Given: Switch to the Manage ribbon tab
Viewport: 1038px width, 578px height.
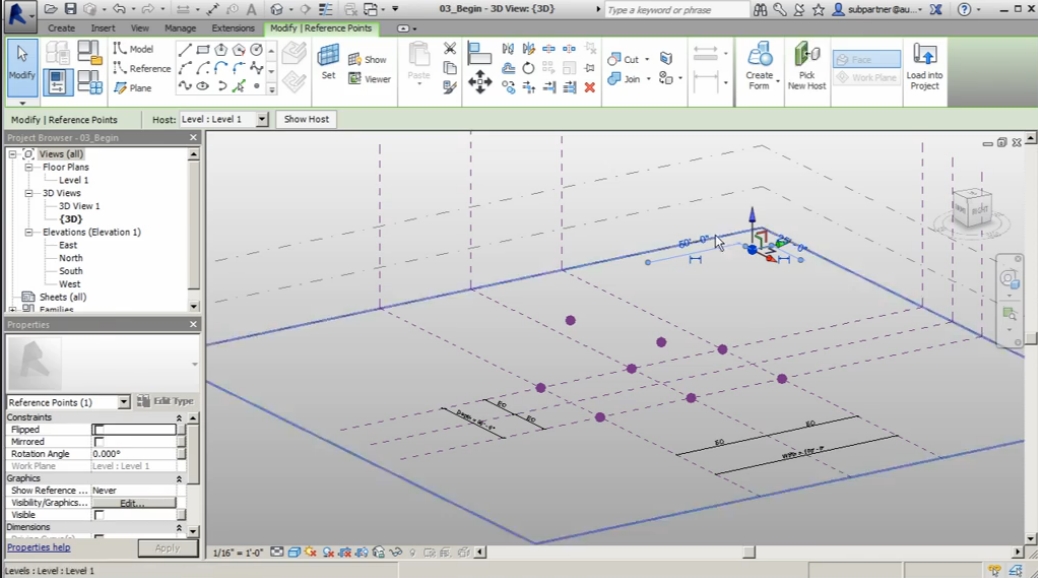Looking at the screenshot, I should (180, 28).
